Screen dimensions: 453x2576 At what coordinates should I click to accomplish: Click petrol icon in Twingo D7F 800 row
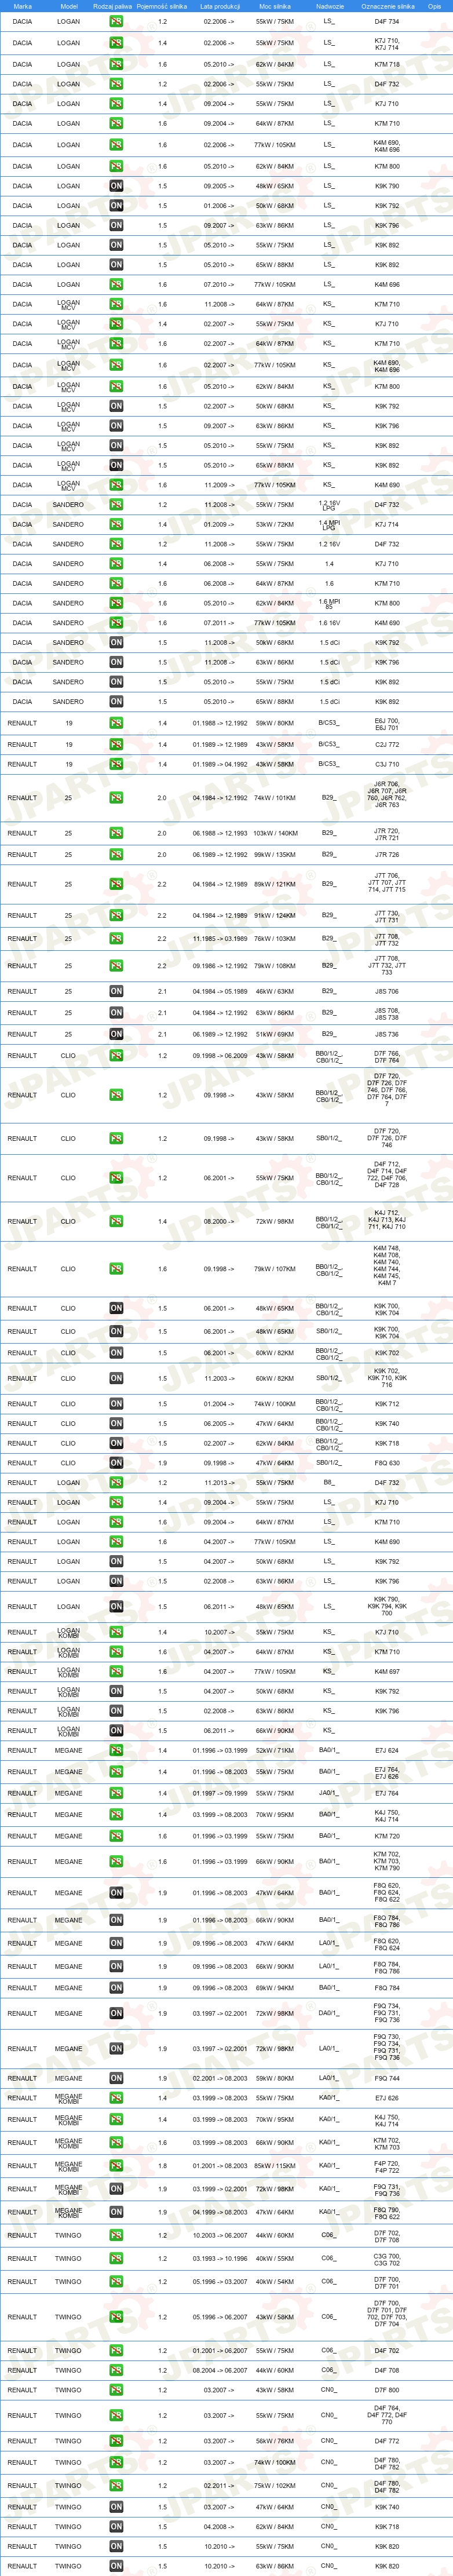(x=116, y=2390)
